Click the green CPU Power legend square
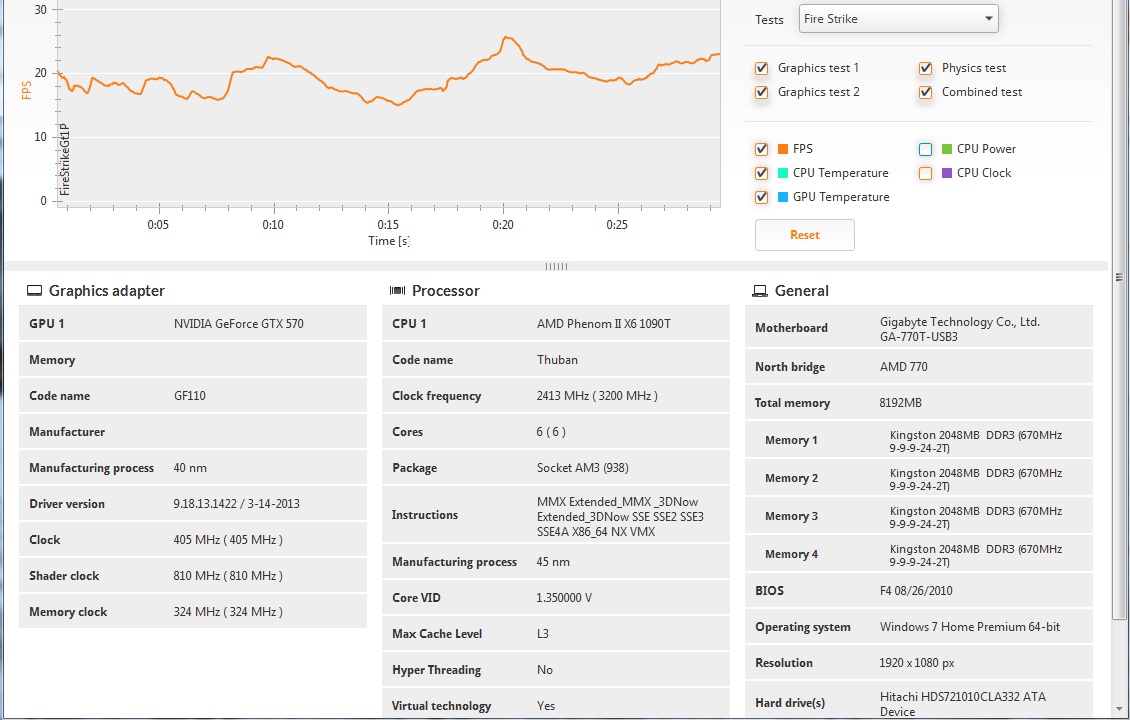 pos(947,149)
